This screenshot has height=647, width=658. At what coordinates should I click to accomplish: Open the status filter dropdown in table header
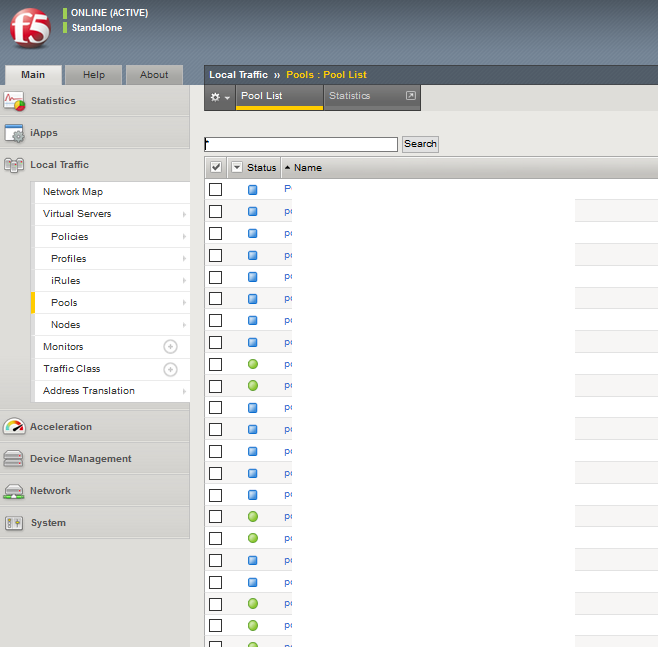tap(237, 167)
